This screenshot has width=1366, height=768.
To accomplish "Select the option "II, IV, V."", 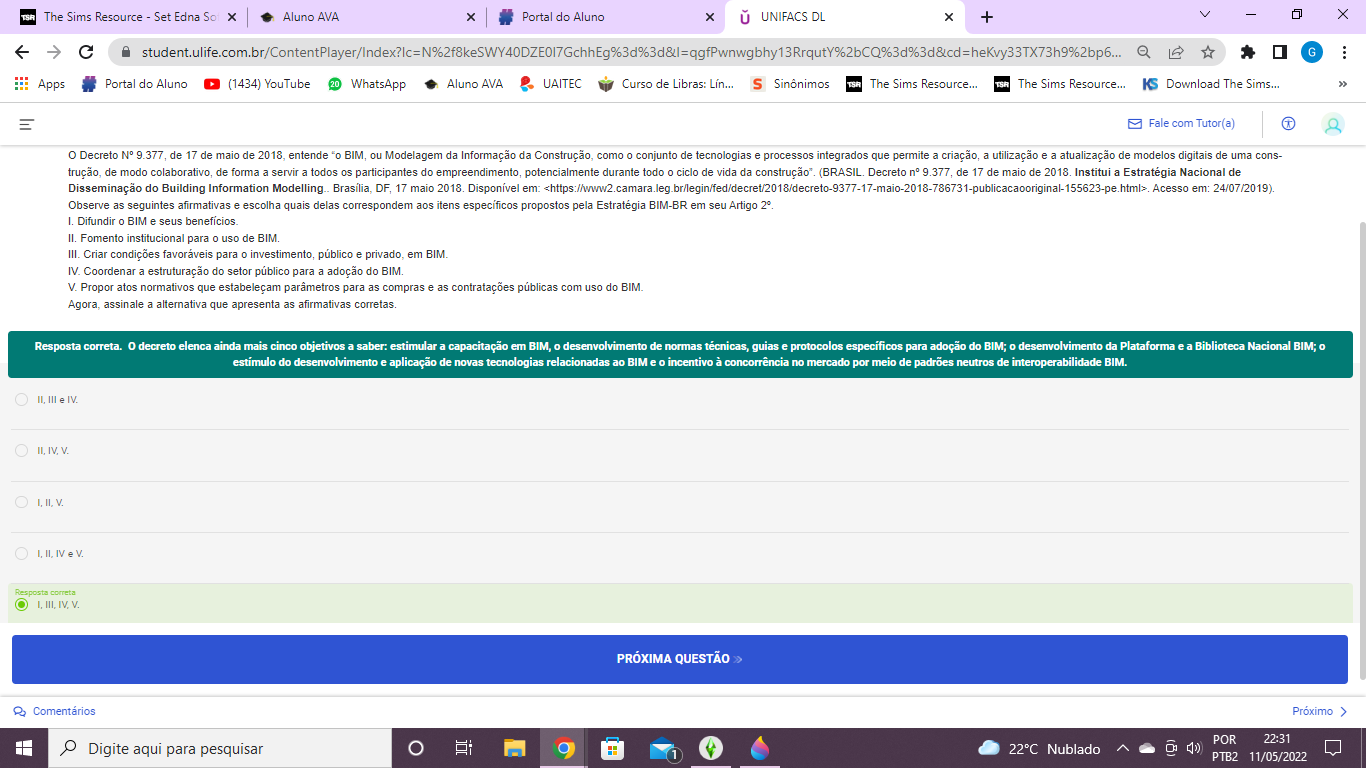I will [x=22, y=451].
